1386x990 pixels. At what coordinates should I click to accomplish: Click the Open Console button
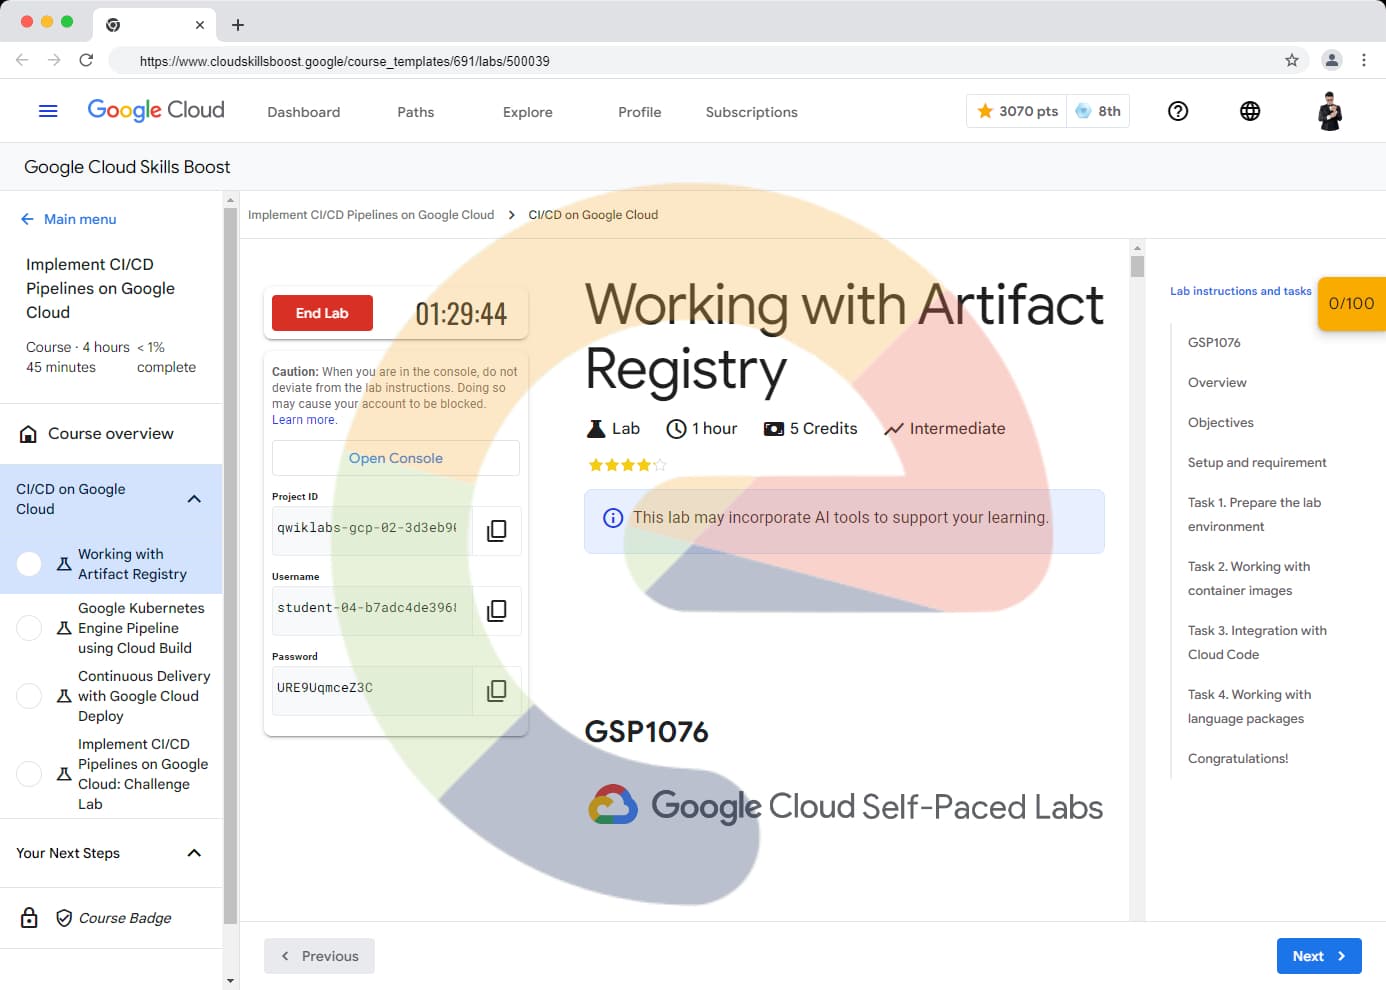(396, 458)
